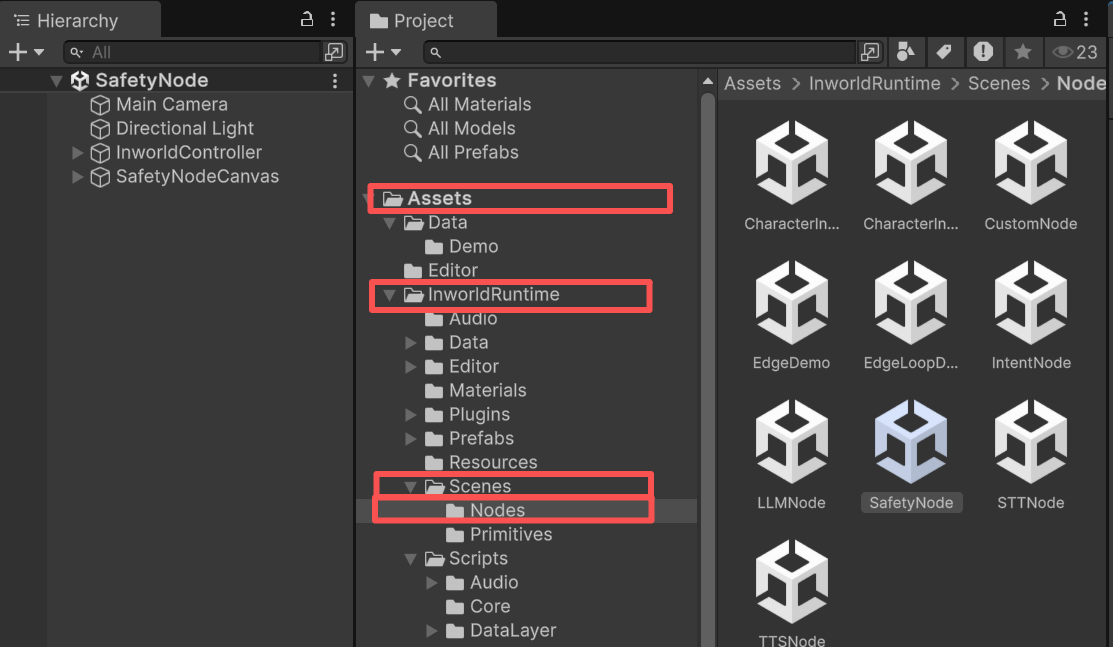
Task: Collapse the SafetyNode scene in Hierarchy
Action: (56, 81)
